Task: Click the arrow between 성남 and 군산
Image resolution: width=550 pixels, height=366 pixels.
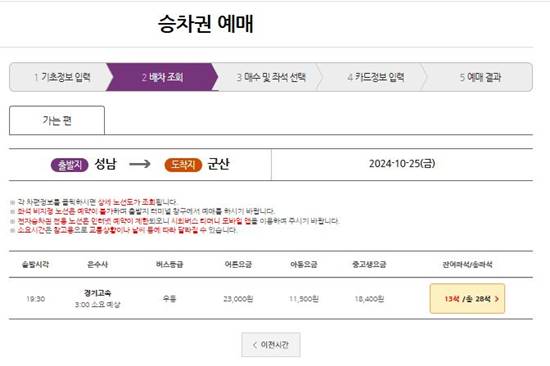Action: [140, 164]
